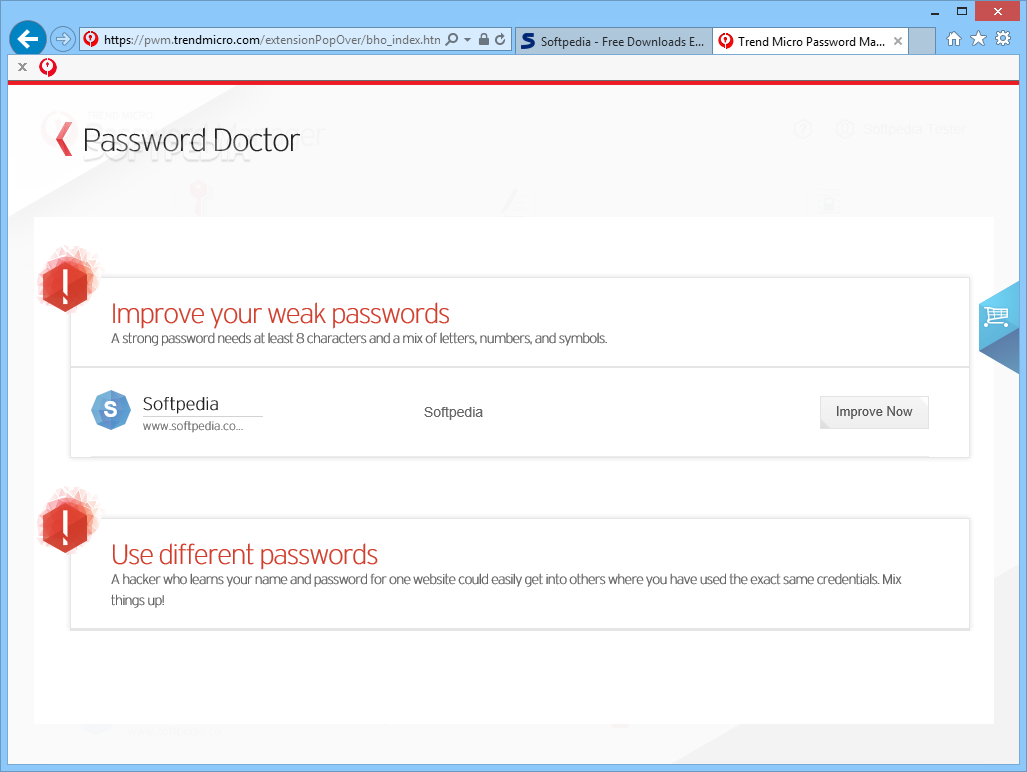Close the browser window
Viewport: 1027px width, 772px height.
[998, 11]
